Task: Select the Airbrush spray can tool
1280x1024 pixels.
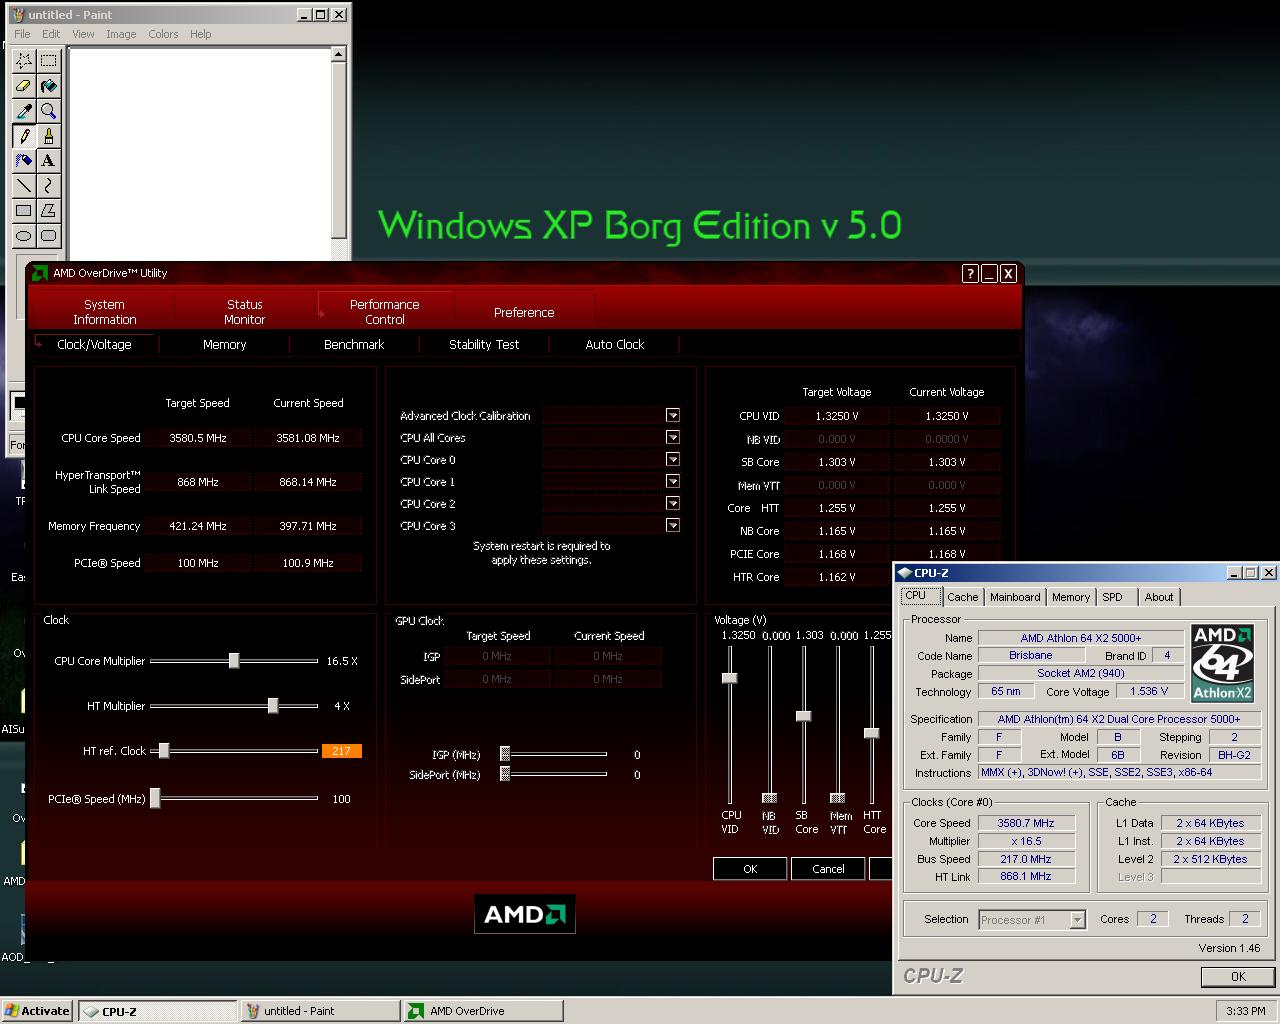Action: [24, 161]
